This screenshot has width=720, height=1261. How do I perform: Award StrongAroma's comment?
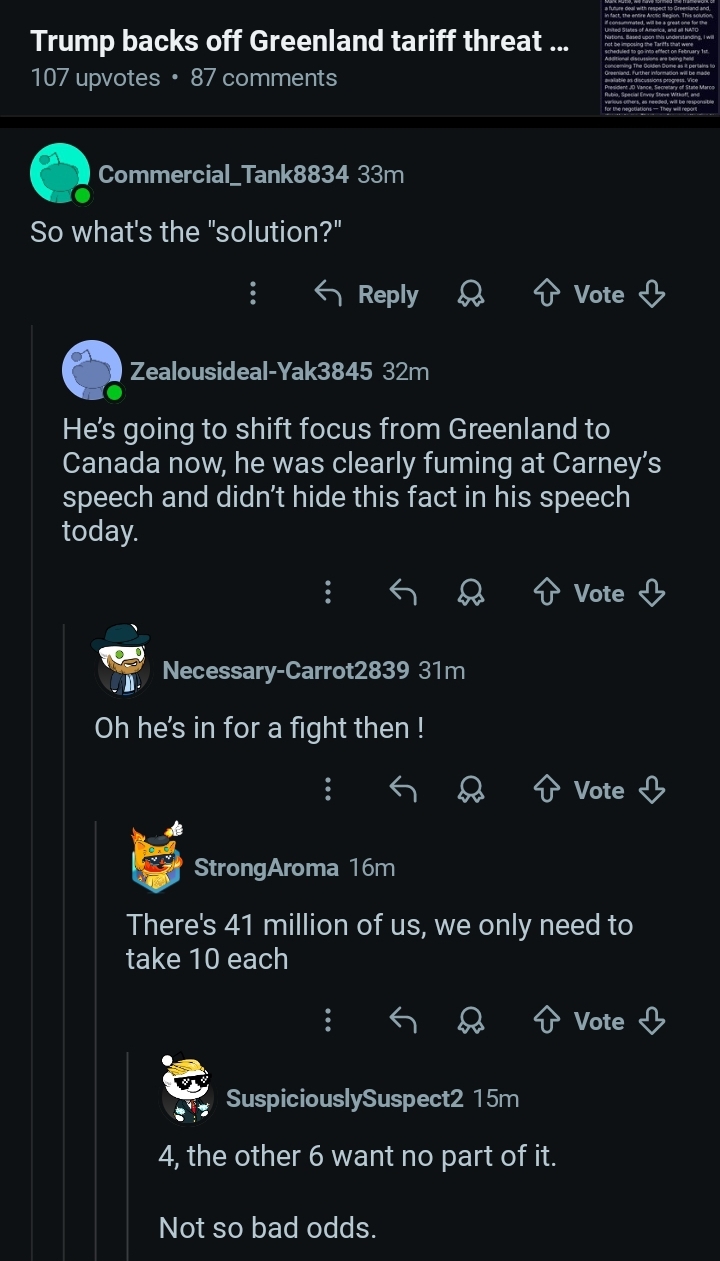(x=470, y=1020)
